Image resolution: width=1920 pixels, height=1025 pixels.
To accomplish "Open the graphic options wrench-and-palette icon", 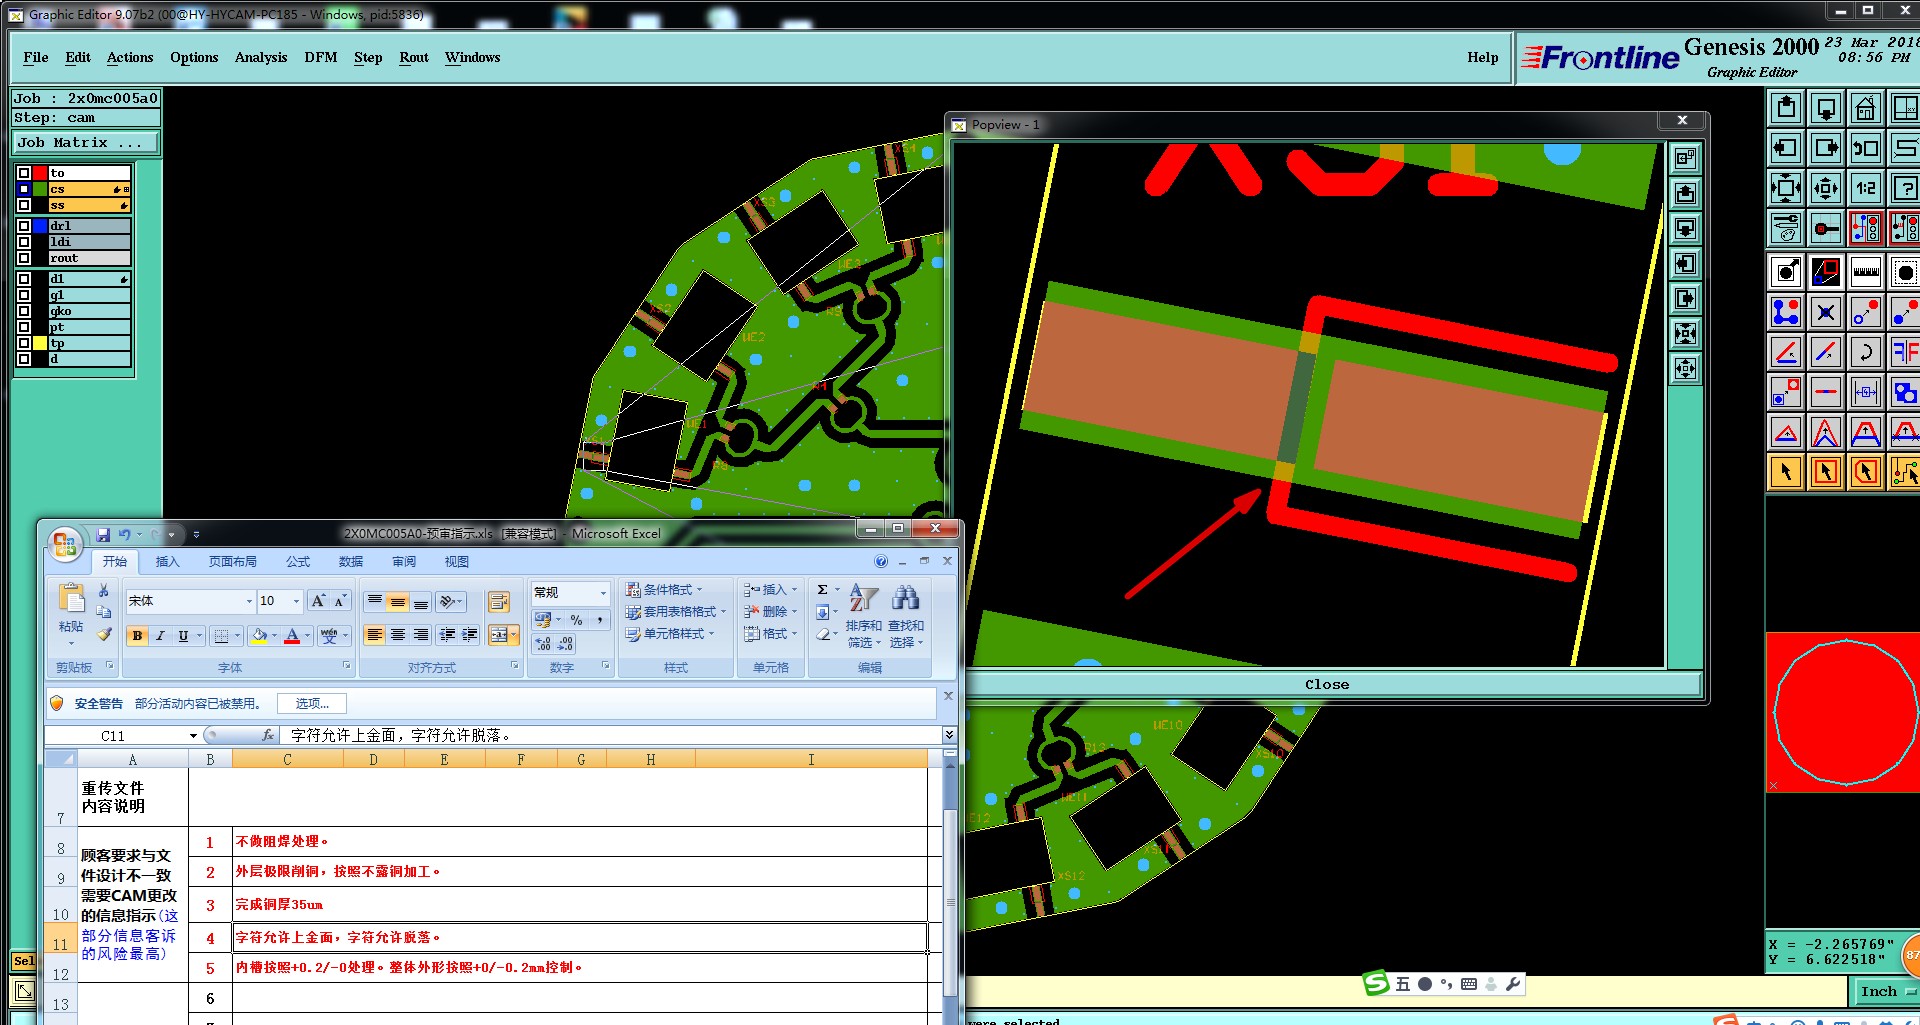I will (1786, 228).
